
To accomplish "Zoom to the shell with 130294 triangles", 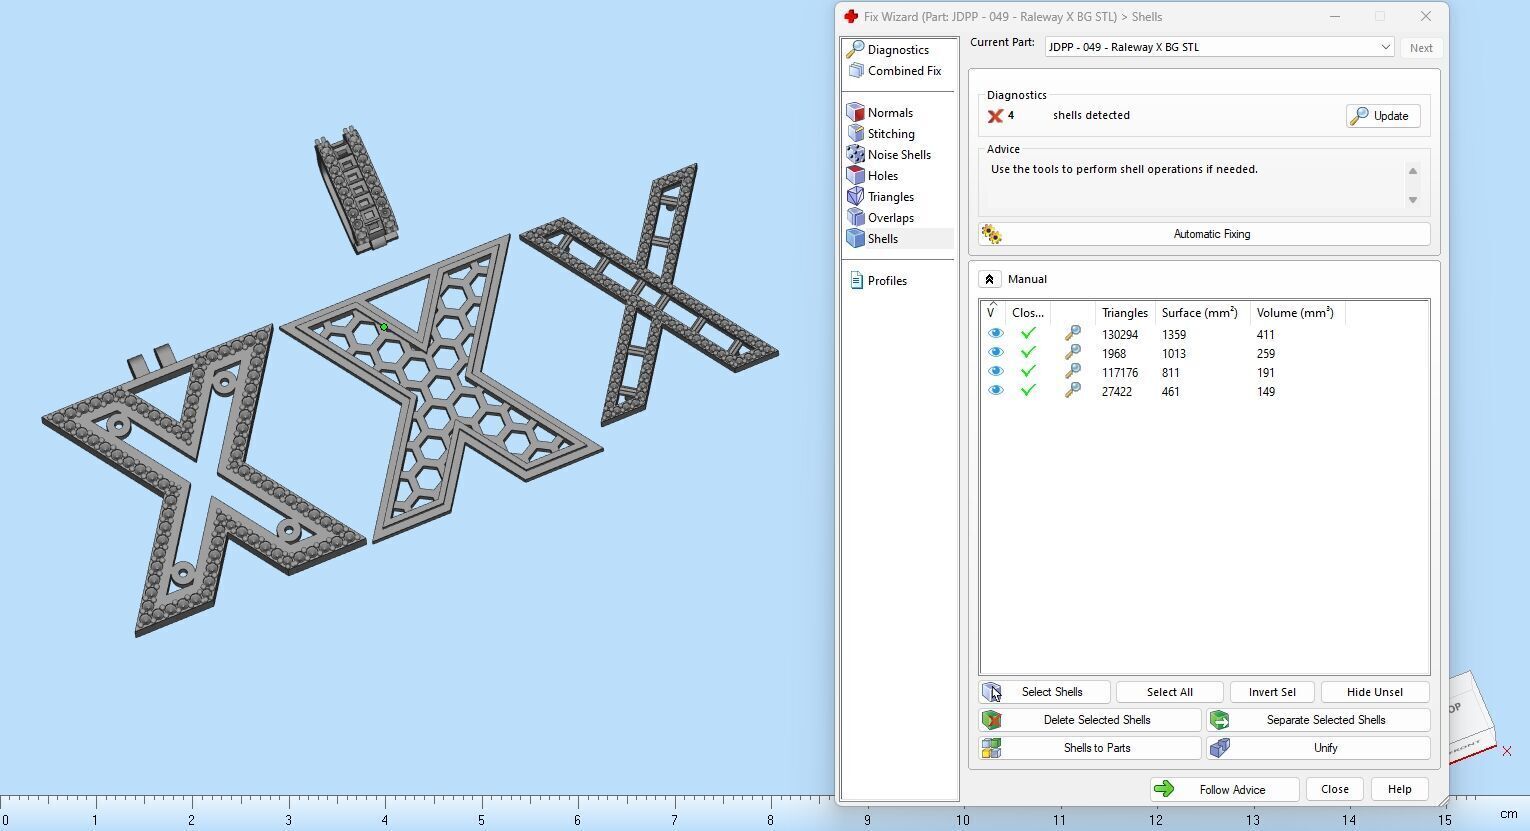I will [1072, 334].
